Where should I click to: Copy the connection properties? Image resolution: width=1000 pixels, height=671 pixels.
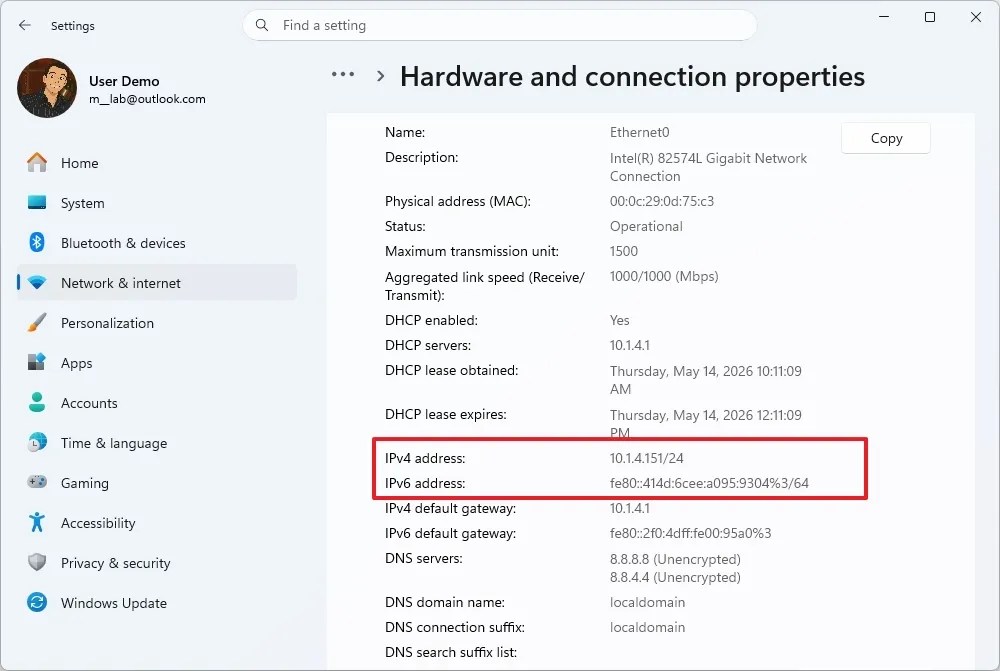886,138
